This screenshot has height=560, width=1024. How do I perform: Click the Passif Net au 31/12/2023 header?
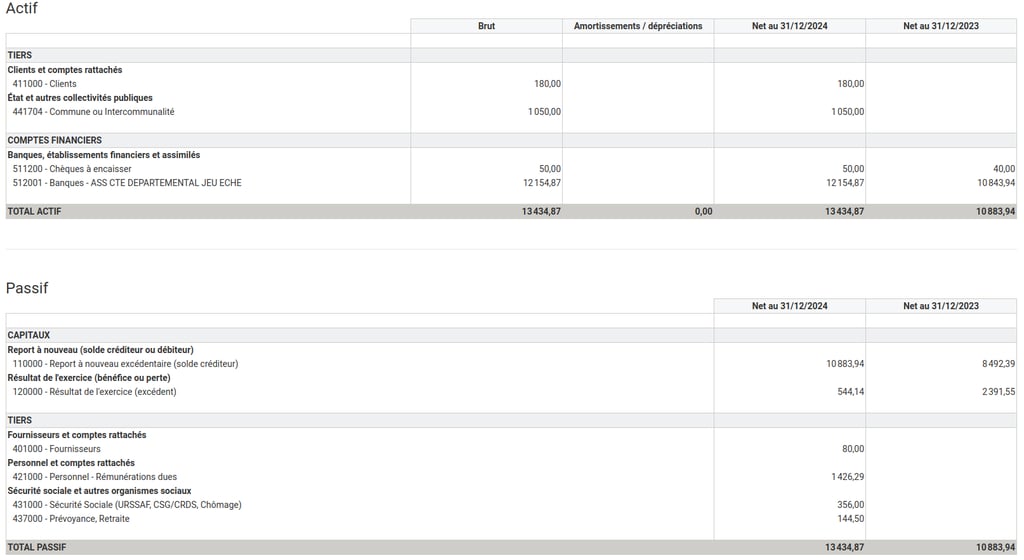click(941, 305)
